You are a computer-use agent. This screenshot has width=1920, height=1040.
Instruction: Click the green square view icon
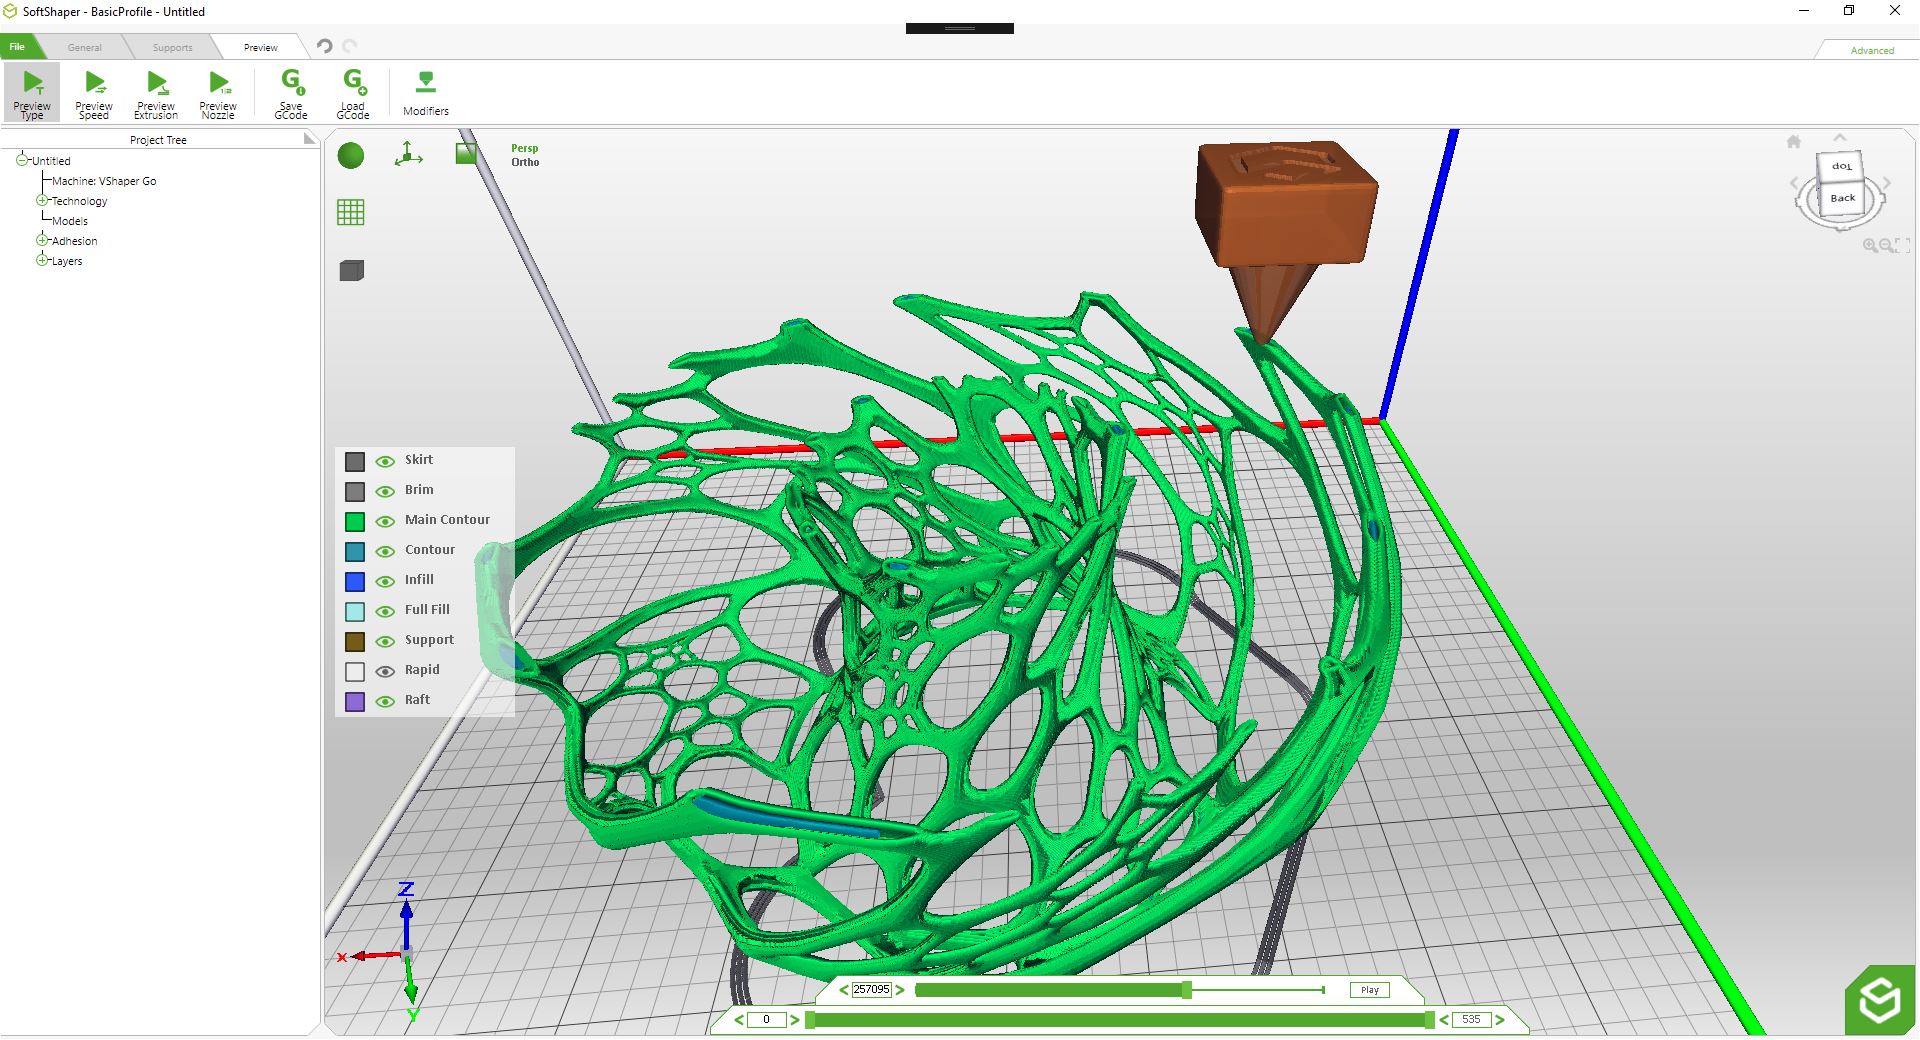point(466,153)
